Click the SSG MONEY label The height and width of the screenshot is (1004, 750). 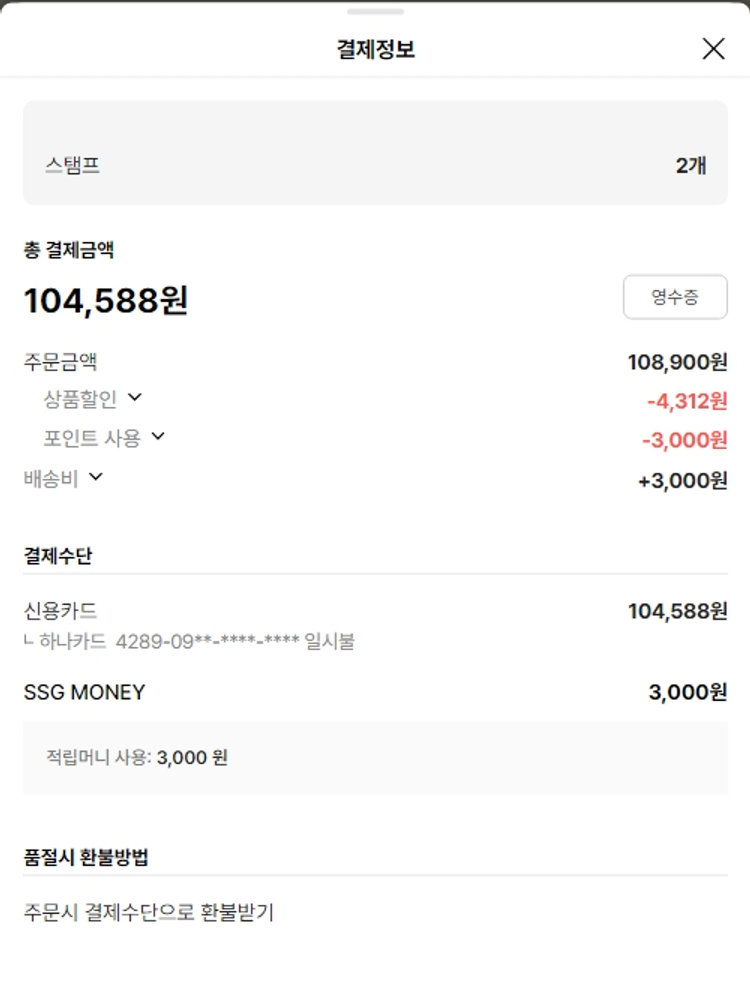[84, 692]
